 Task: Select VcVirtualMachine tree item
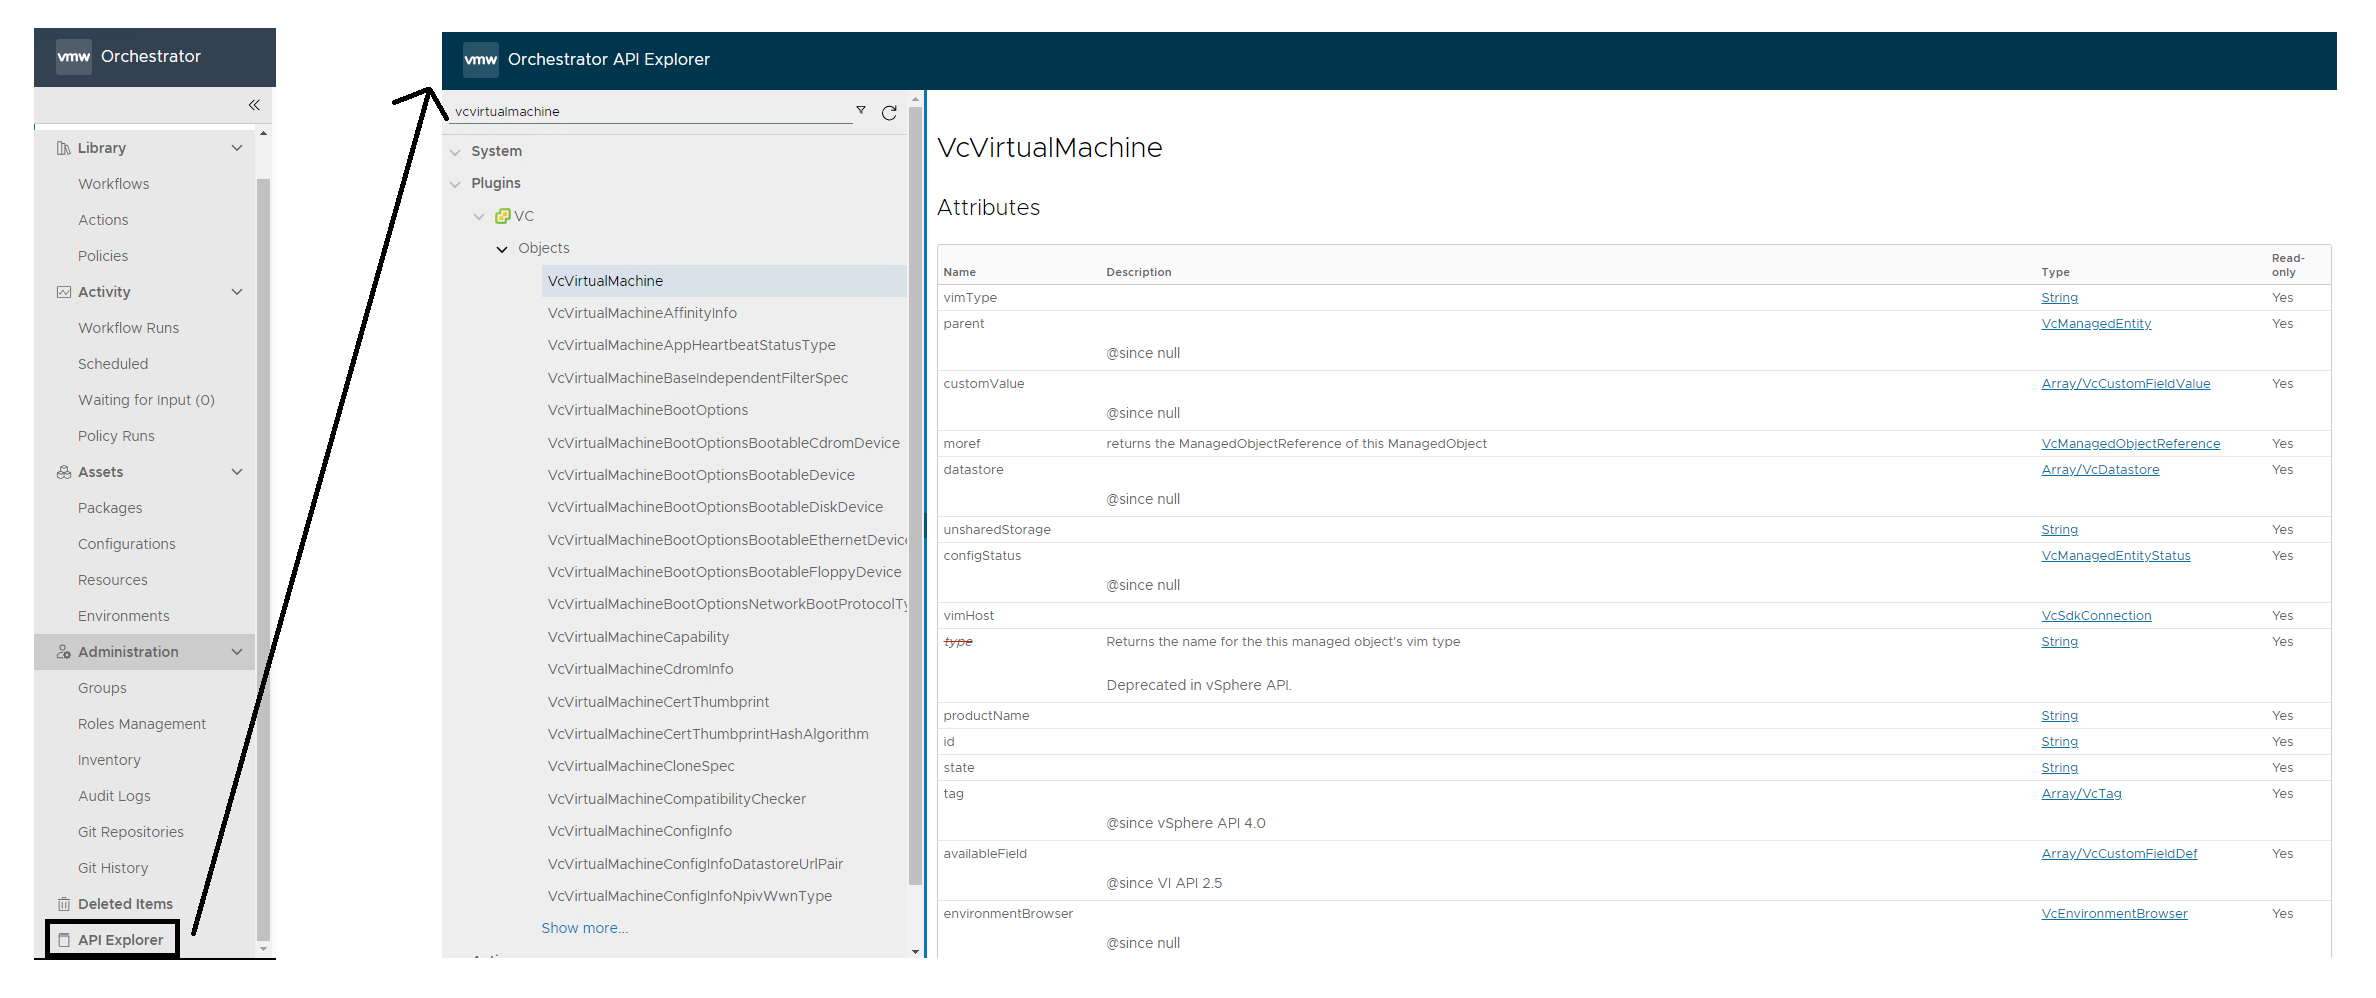click(724, 281)
